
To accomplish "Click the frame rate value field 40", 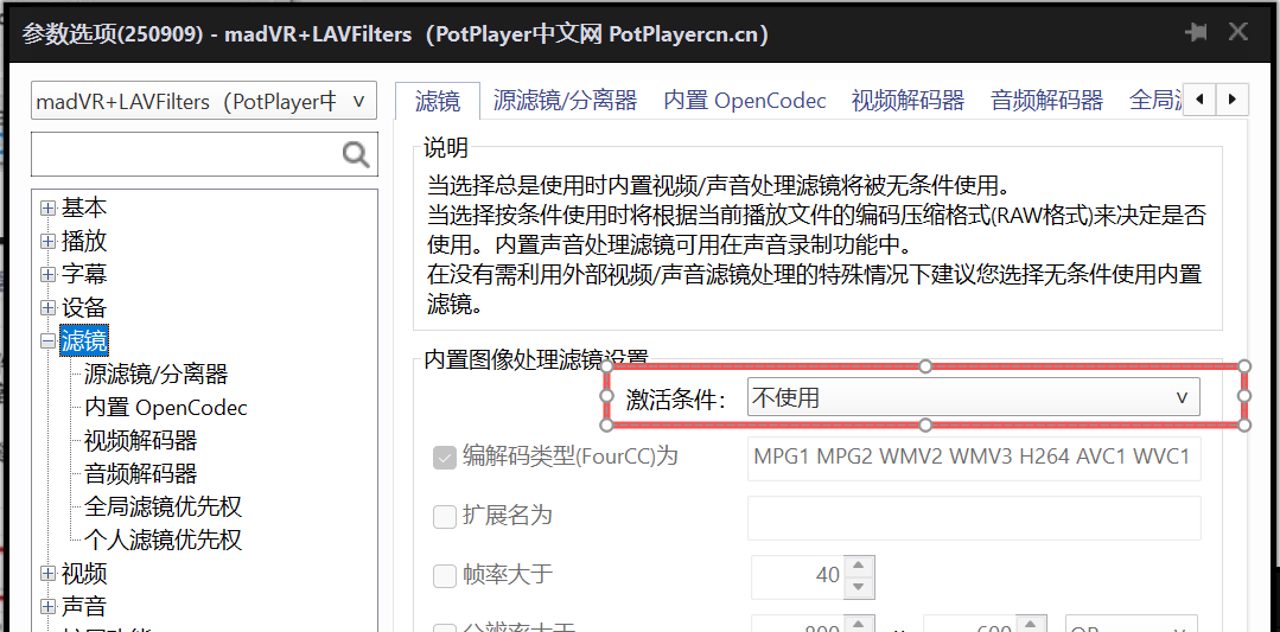I will (797, 576).
